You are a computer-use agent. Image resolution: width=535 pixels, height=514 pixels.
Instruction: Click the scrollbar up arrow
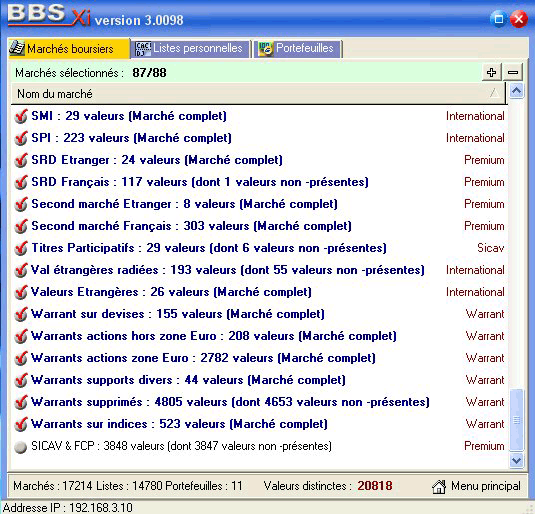[x=516, y=91]
